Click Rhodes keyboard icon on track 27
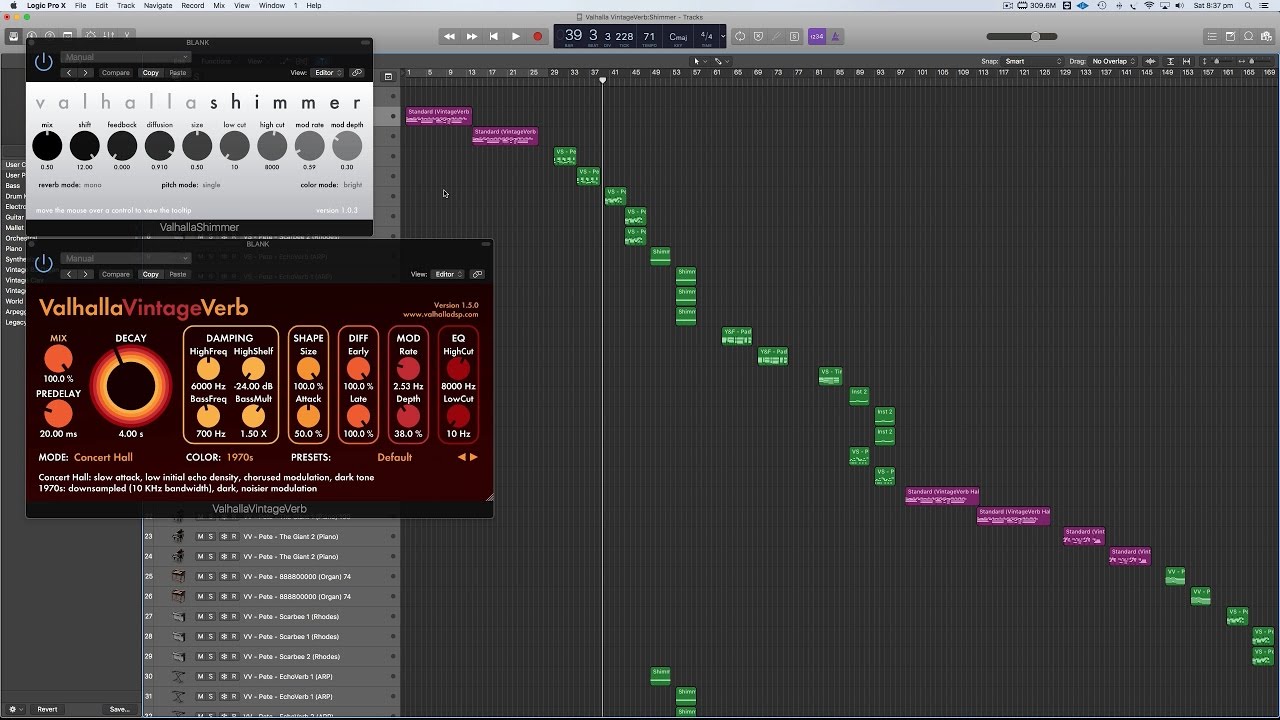This screenshot has height=720, width=1280. [x=178, y=617]
